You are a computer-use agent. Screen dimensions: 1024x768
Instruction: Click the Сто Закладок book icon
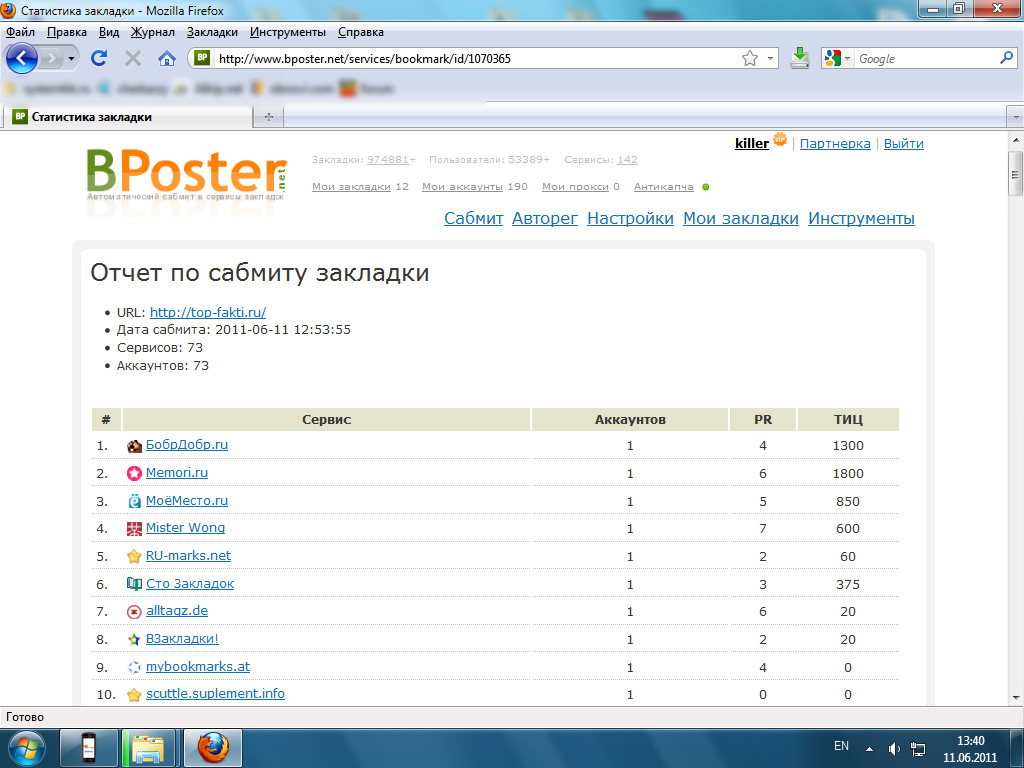[134, 584]
